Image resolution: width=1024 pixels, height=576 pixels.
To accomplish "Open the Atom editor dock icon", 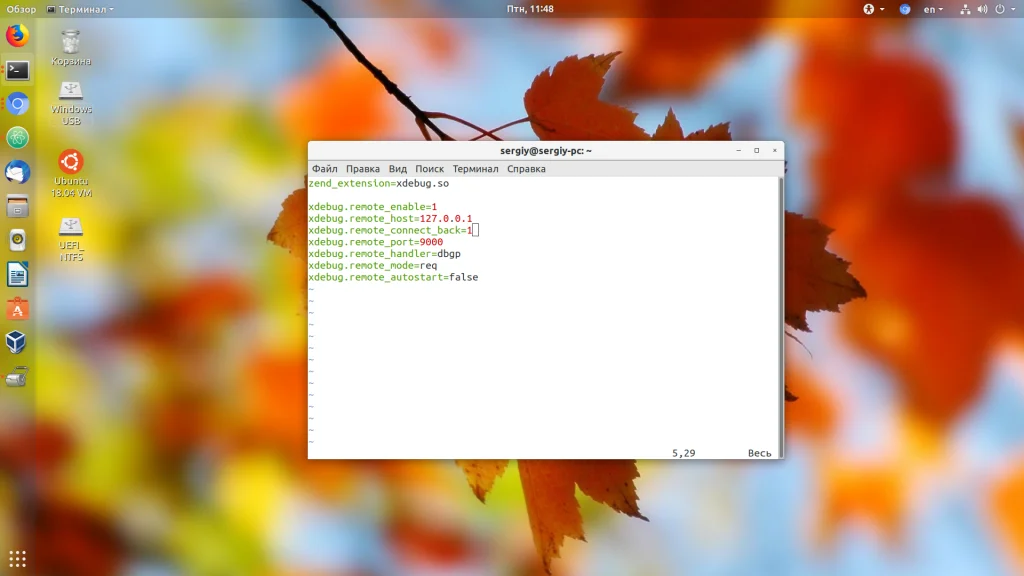I will [x=17, y=138].
